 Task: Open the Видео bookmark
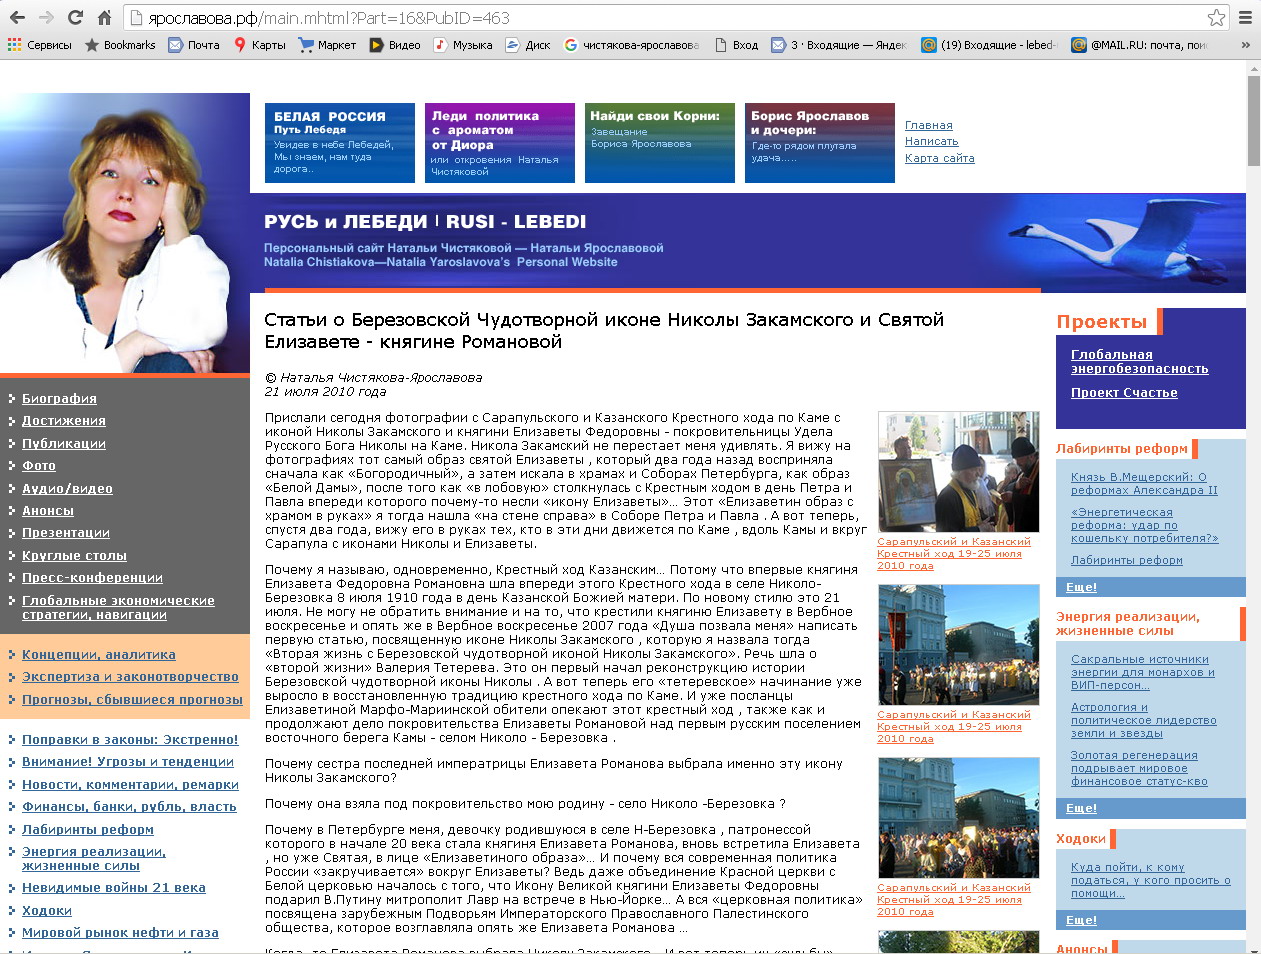[x=395, y=45]
